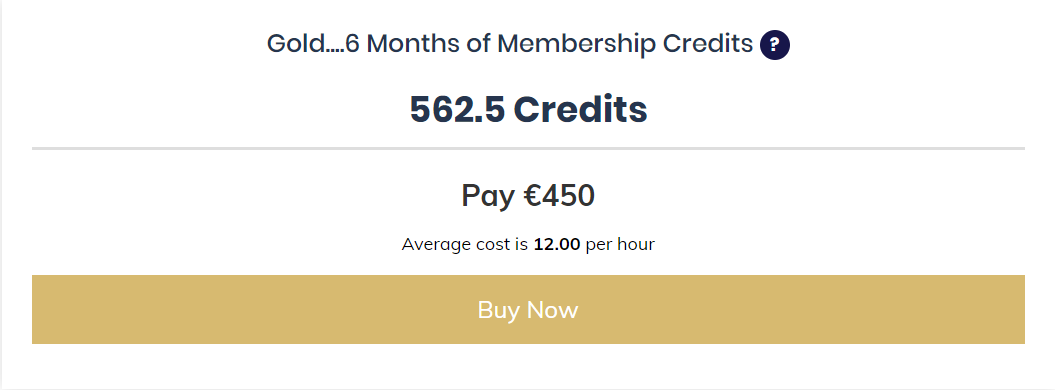Click the white Buy Now label text
Image resolution: width=1055 pixels, height=390 pixels.
pos(528,309)
